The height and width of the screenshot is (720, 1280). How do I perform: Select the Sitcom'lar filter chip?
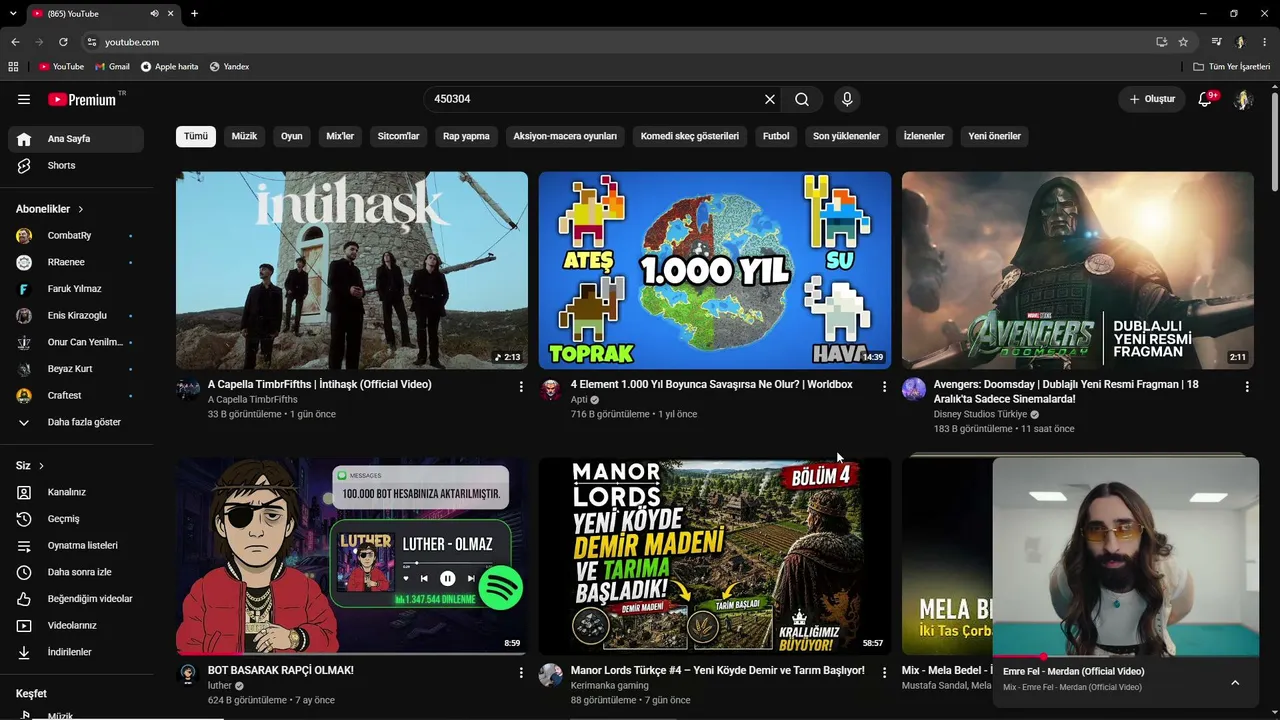click(x=398, y=136)
